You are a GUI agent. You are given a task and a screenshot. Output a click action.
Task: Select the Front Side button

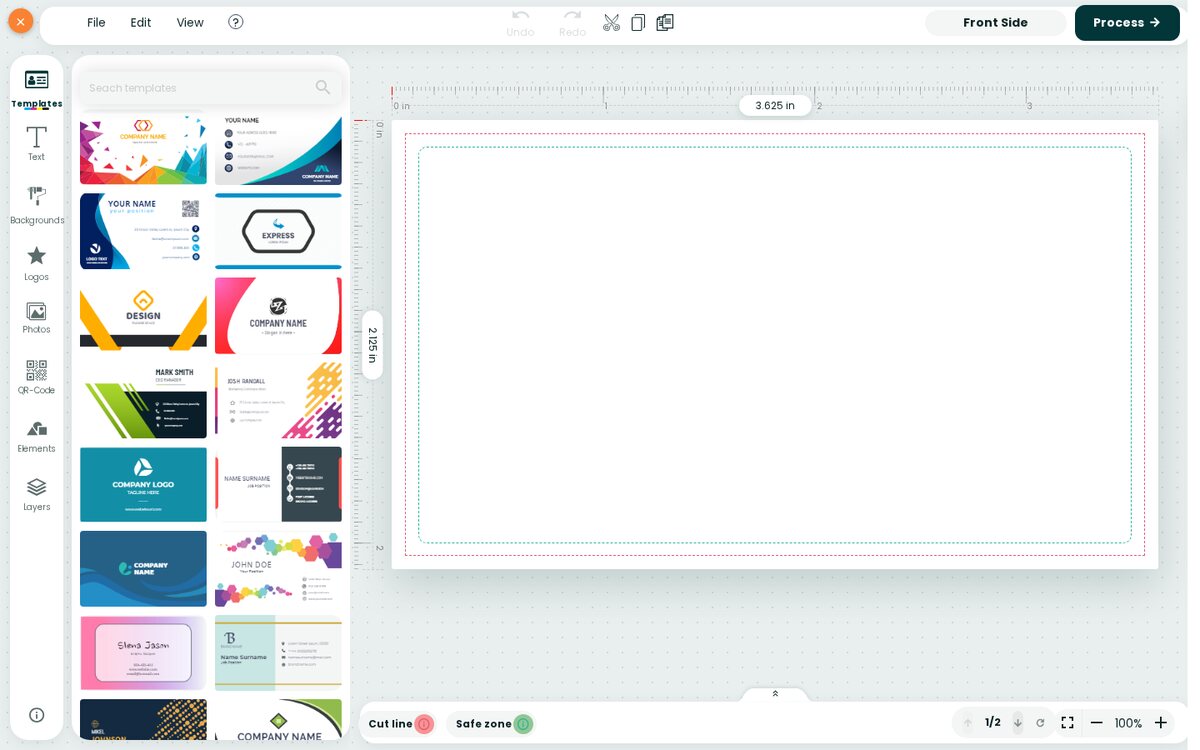coord(995,23)
